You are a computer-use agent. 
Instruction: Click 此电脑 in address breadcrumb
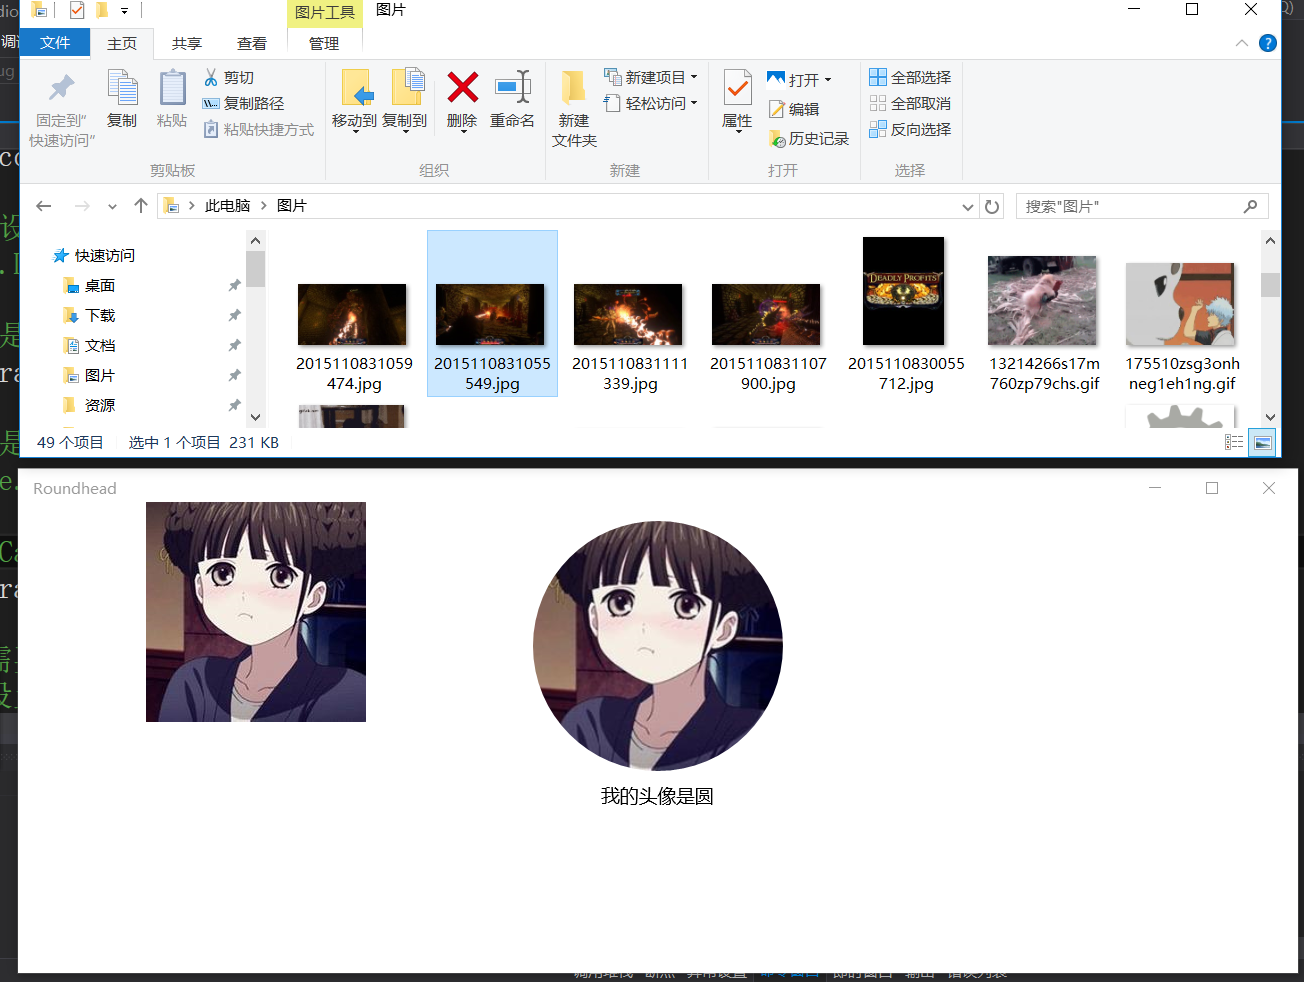click(x=227, y=206)
